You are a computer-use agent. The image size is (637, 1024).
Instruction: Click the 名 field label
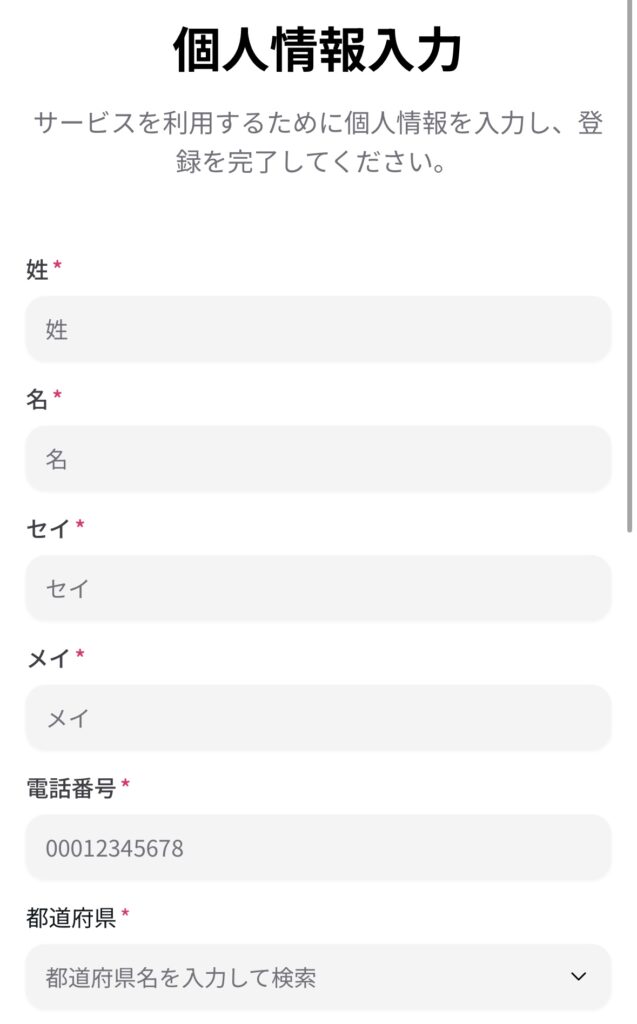click(x=37, y=399)
